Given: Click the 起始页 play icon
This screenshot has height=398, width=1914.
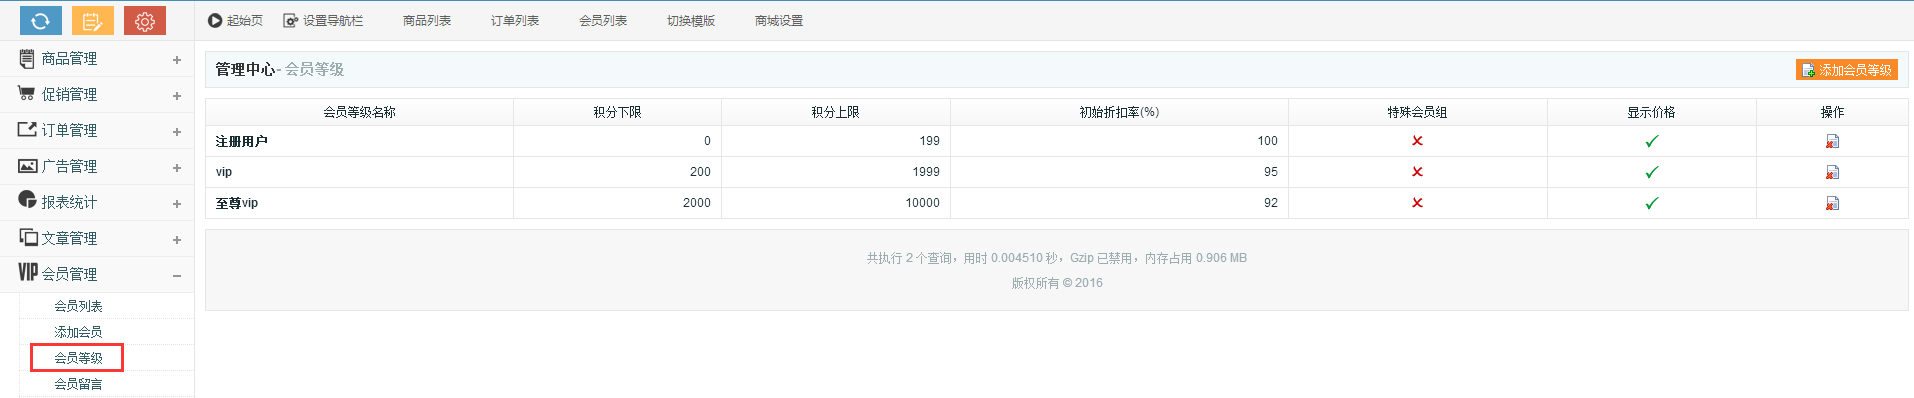Looking at the screenshot, I should (215, 20).
